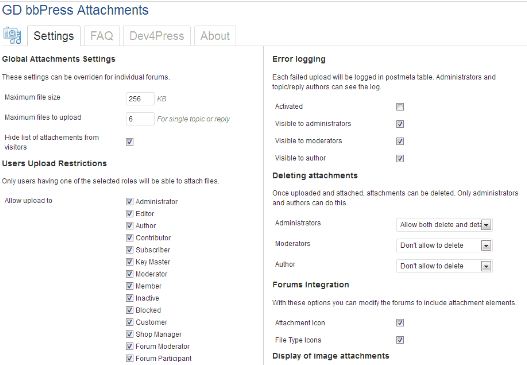Toggle the Attachment Icon checkbox
Image resolution: width=527 pixels, height=365 pixels.
click(400, 323)
